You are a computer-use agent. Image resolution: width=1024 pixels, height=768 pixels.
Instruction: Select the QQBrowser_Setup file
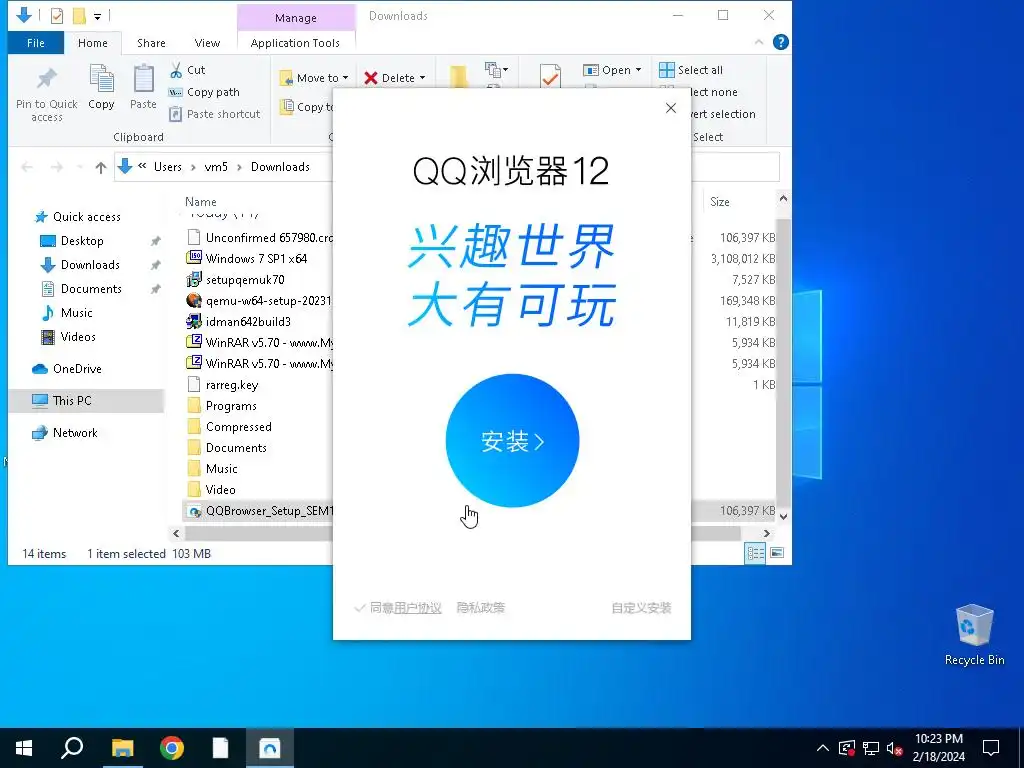(x=259, y=511)
